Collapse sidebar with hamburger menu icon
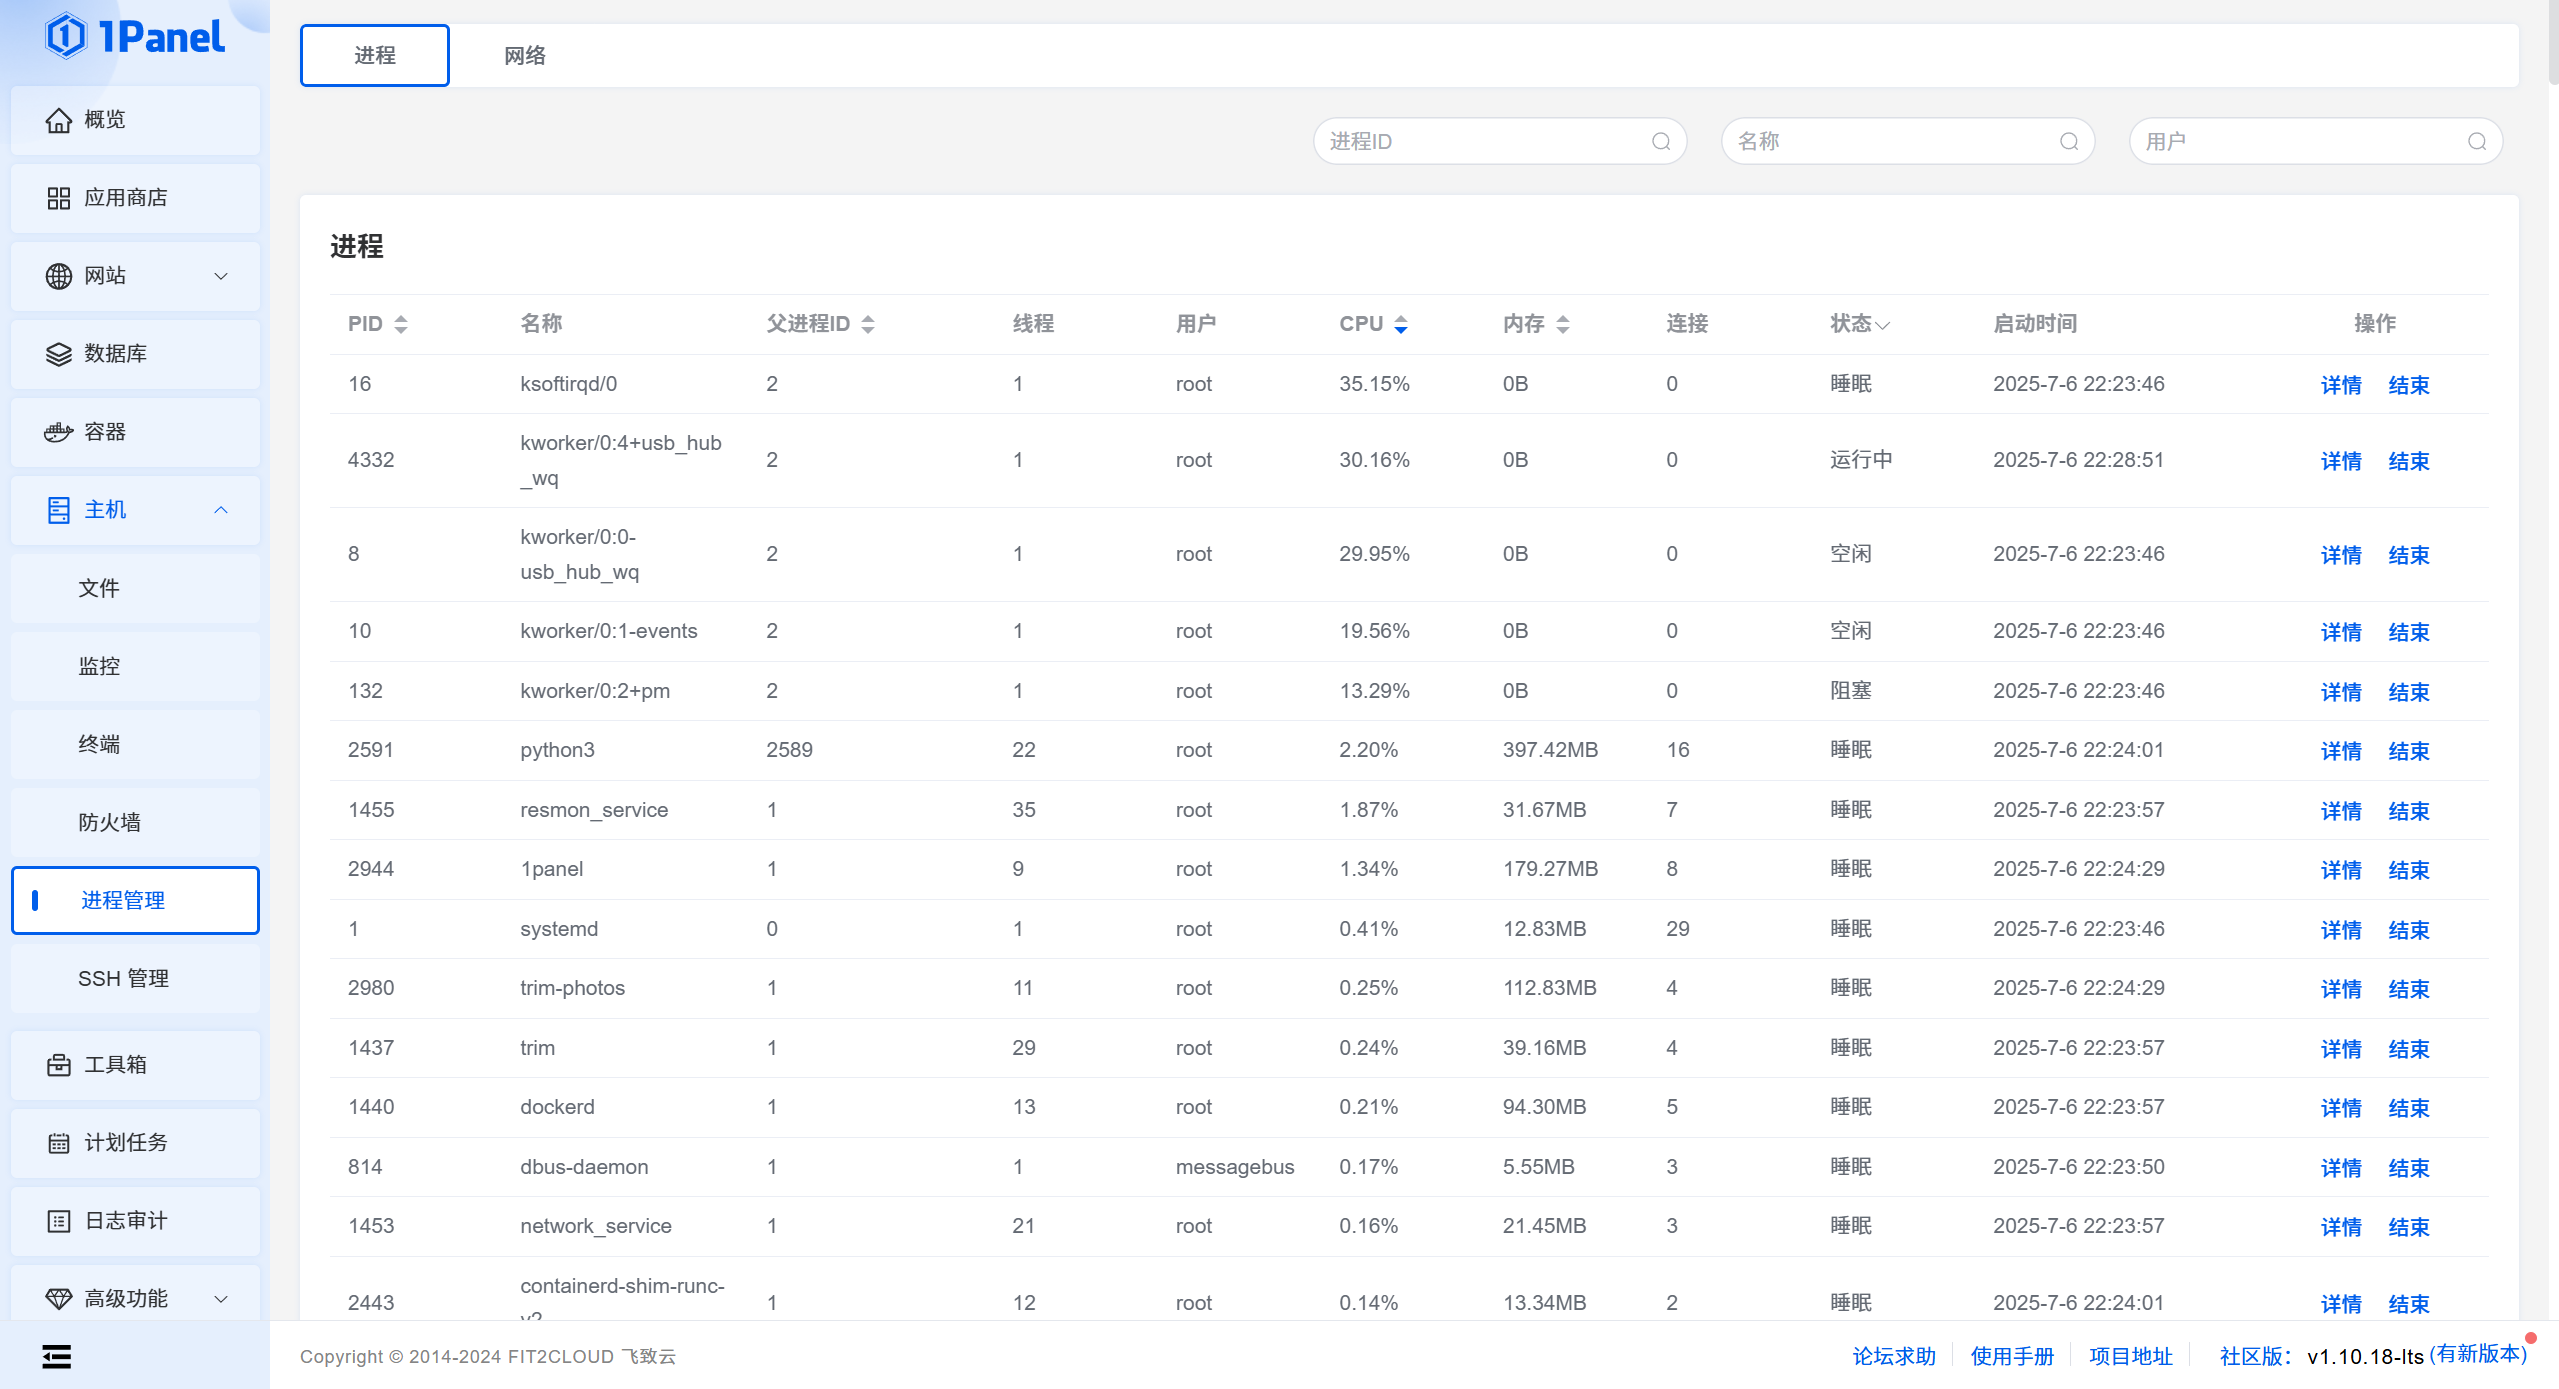Image resolution: width=2559 pixels, height=1389 pixels. [57, 1356]
